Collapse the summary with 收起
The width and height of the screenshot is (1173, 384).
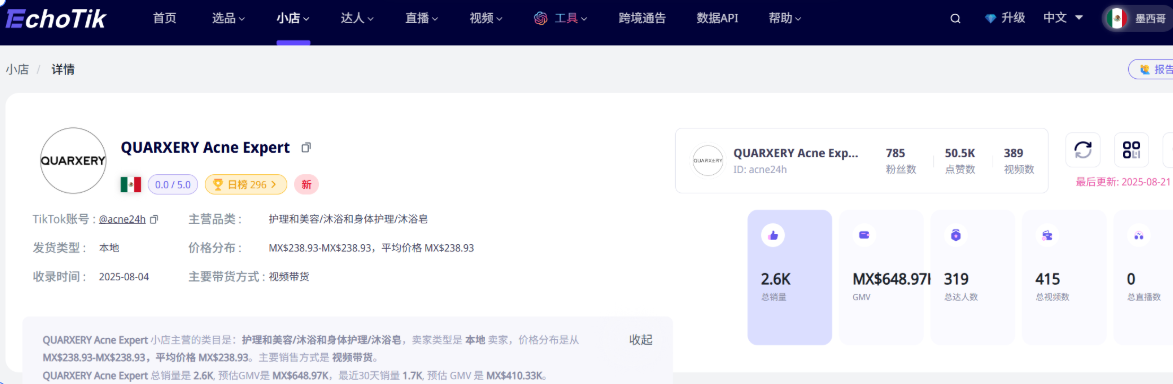[x=640, y=340]
